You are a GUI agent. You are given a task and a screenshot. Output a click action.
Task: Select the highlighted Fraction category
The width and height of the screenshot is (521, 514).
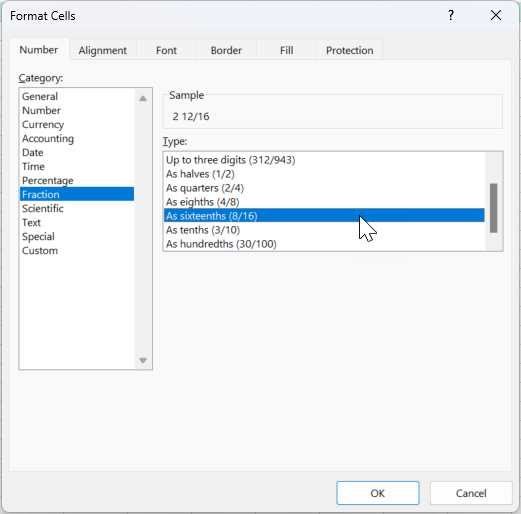pyautogui.click(x=77, y=194)
